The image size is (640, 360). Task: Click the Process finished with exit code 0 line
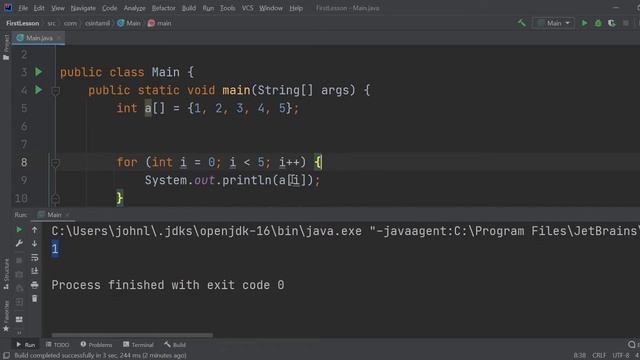pyautogui.click(x=168, y=285)
